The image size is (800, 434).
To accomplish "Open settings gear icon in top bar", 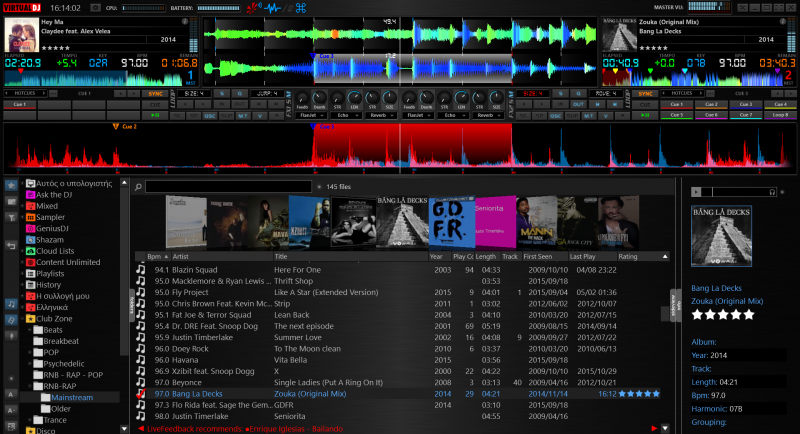I will (x=95, y=8).
